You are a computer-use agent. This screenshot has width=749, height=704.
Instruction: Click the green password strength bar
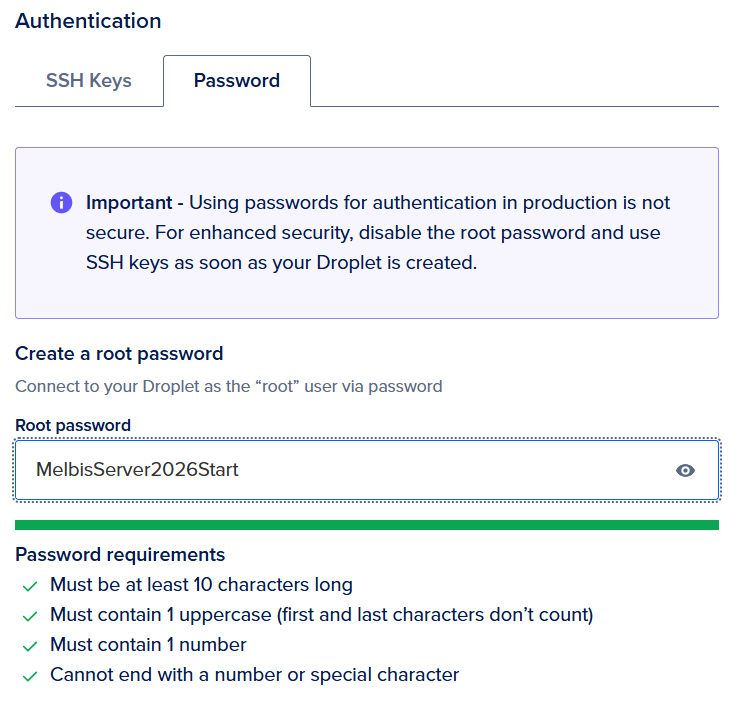point(367,525)
